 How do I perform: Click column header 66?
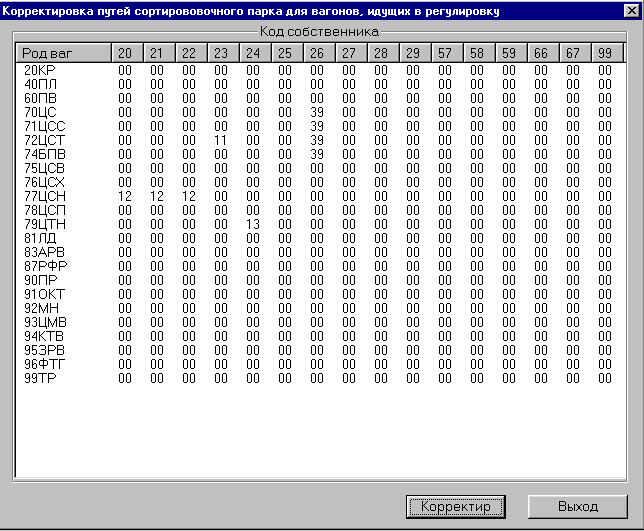pyautogui.click(x=544, y=53)
